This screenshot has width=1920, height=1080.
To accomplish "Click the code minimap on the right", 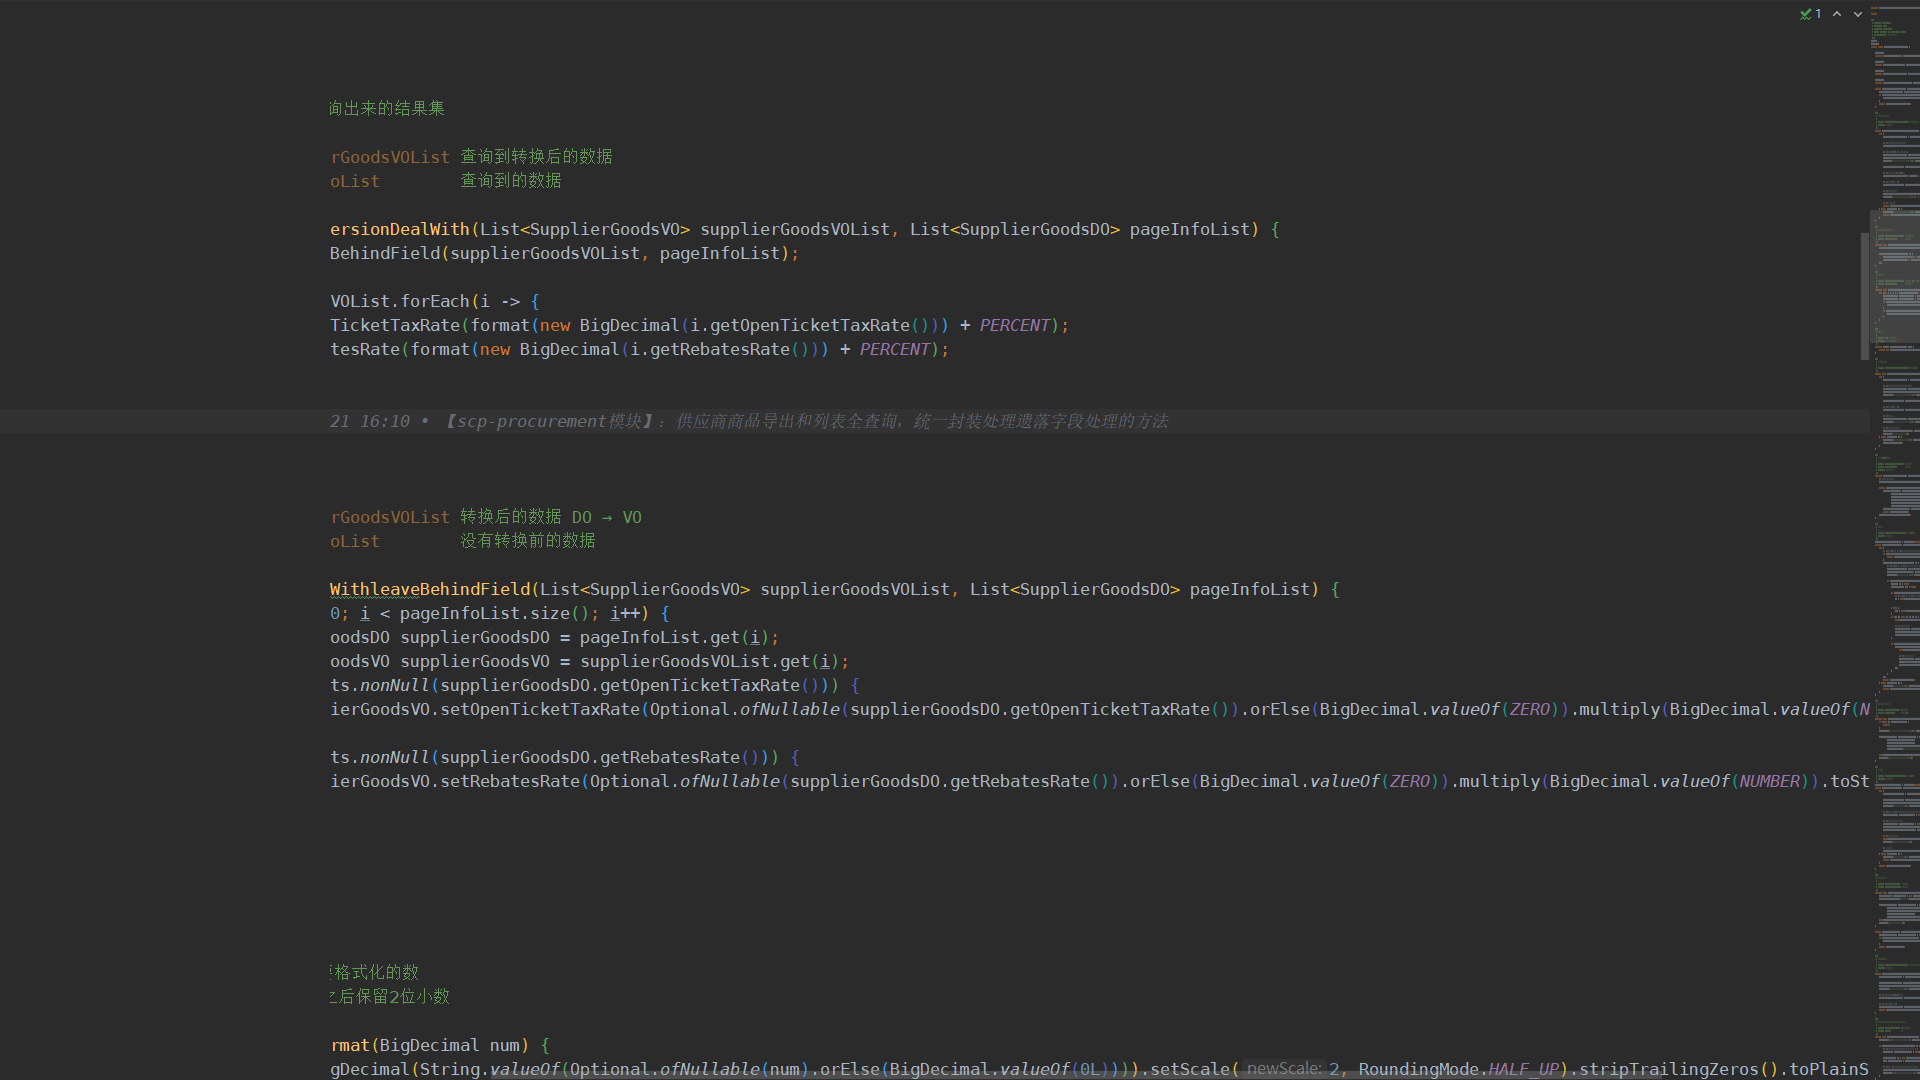I will (1896, 540).
